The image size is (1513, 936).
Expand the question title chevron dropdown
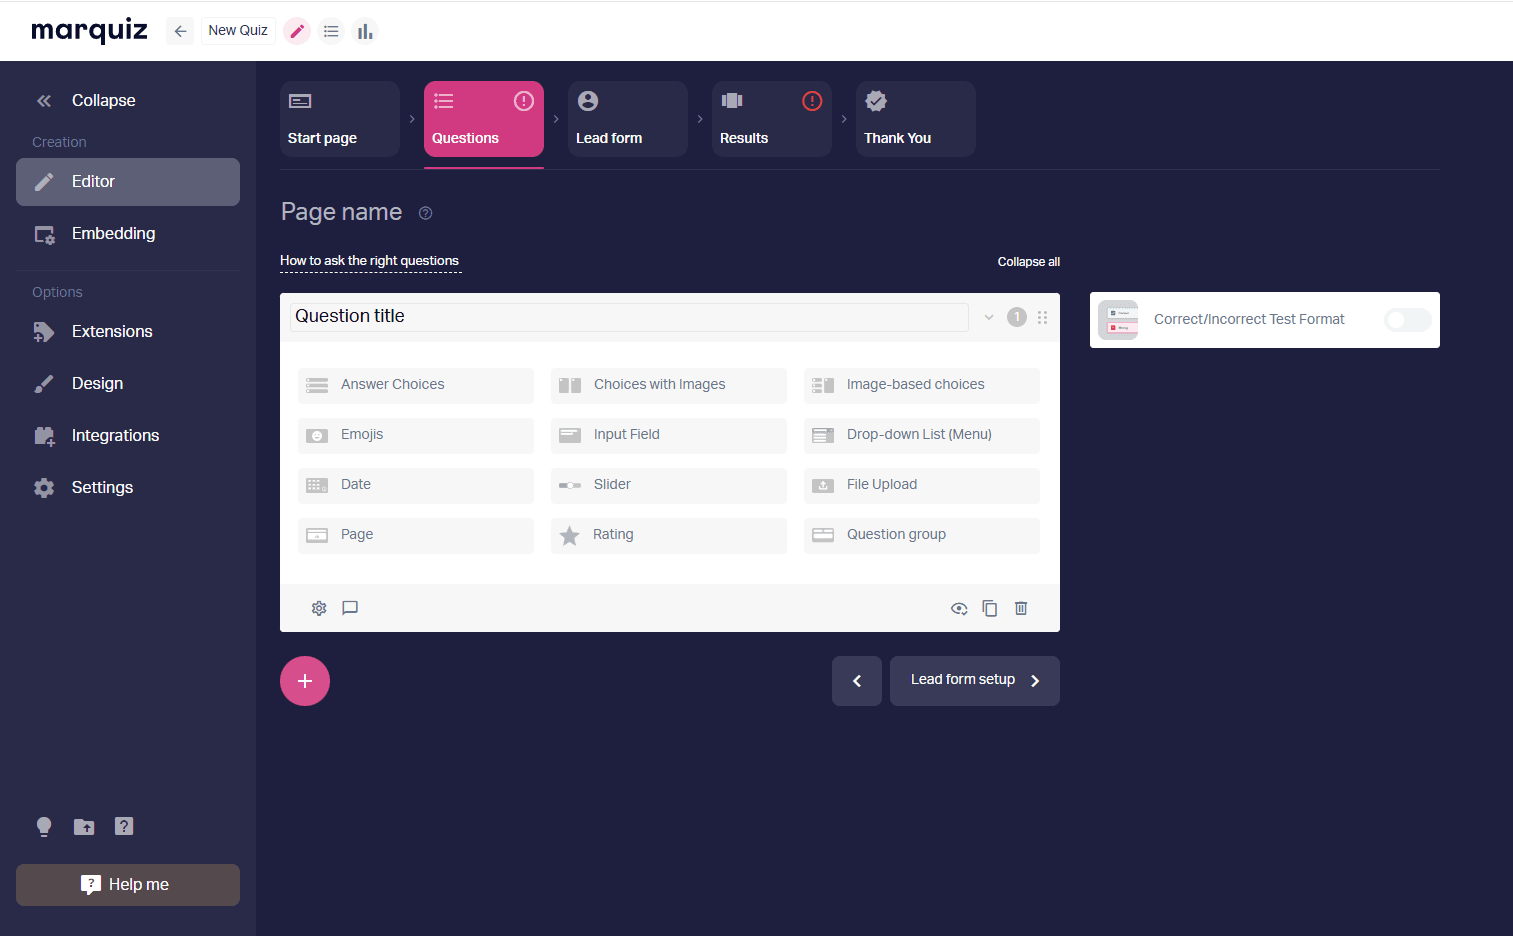[x=989, y=317]
